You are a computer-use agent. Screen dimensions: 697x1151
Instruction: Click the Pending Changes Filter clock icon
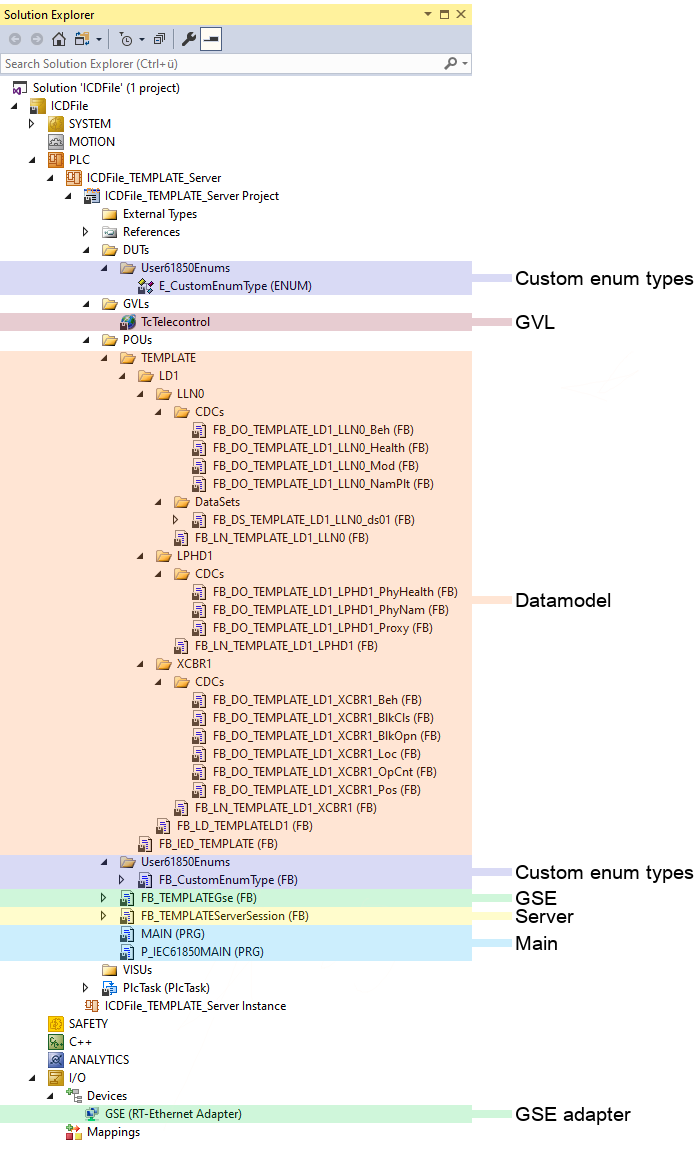tap(125, 39)
